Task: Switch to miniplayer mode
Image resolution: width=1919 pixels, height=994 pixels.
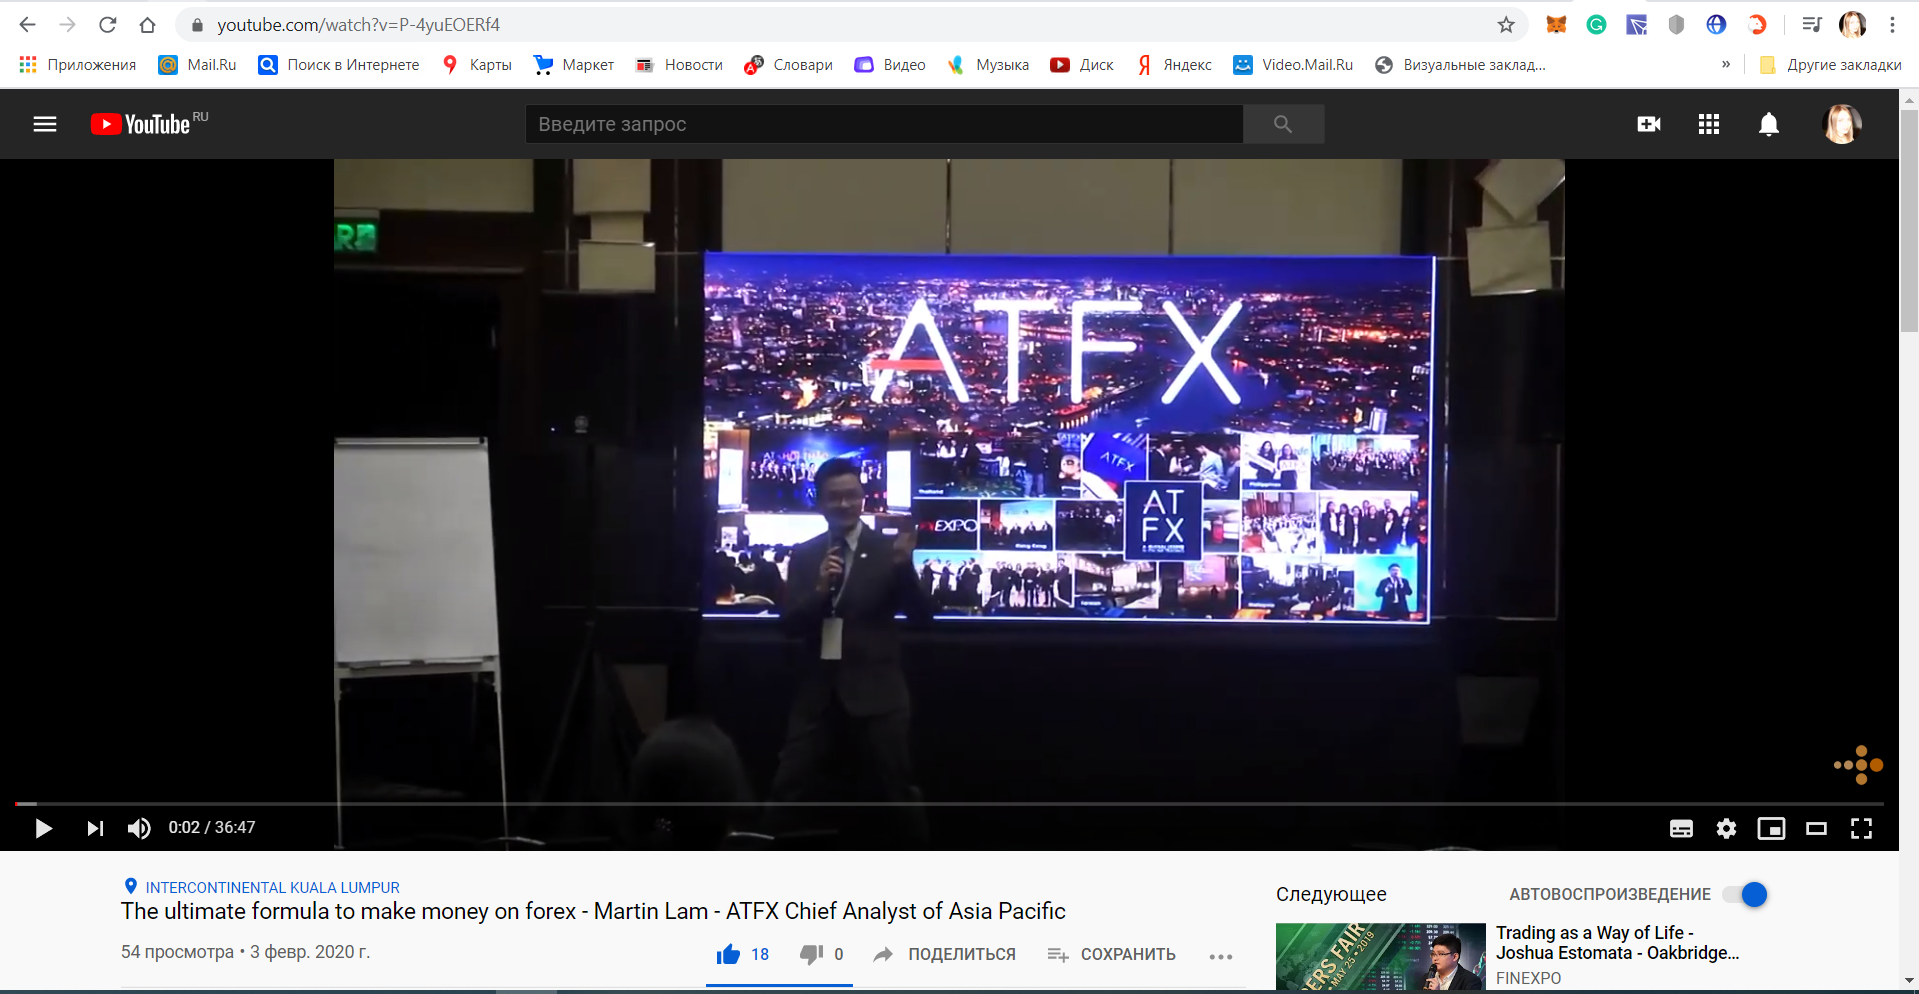Action: [x=1771, y=828]
